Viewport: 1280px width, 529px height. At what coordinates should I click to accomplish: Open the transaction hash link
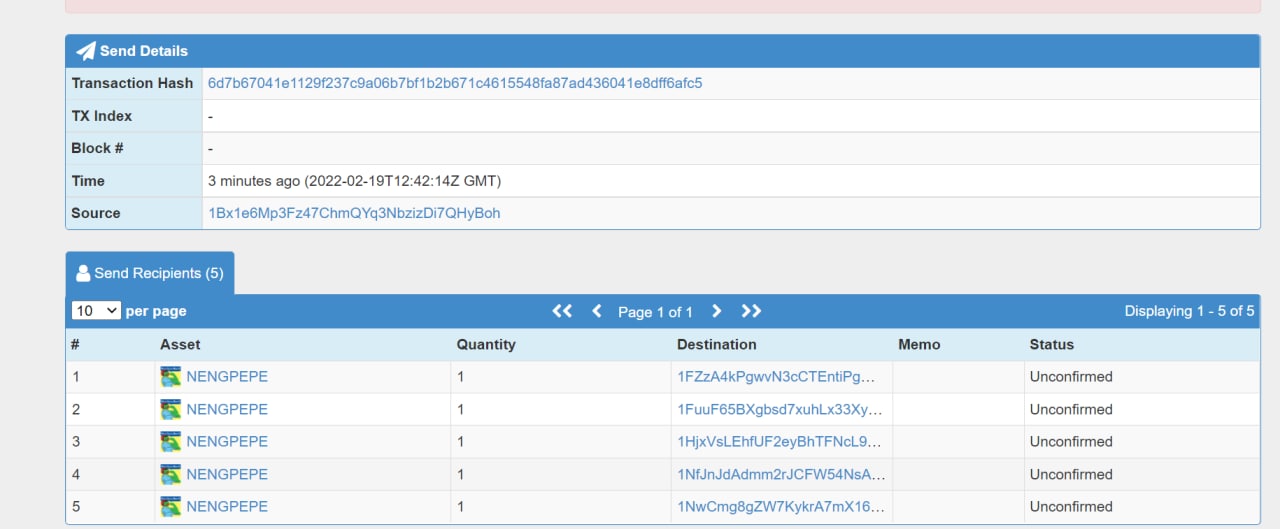pos(455,83)
